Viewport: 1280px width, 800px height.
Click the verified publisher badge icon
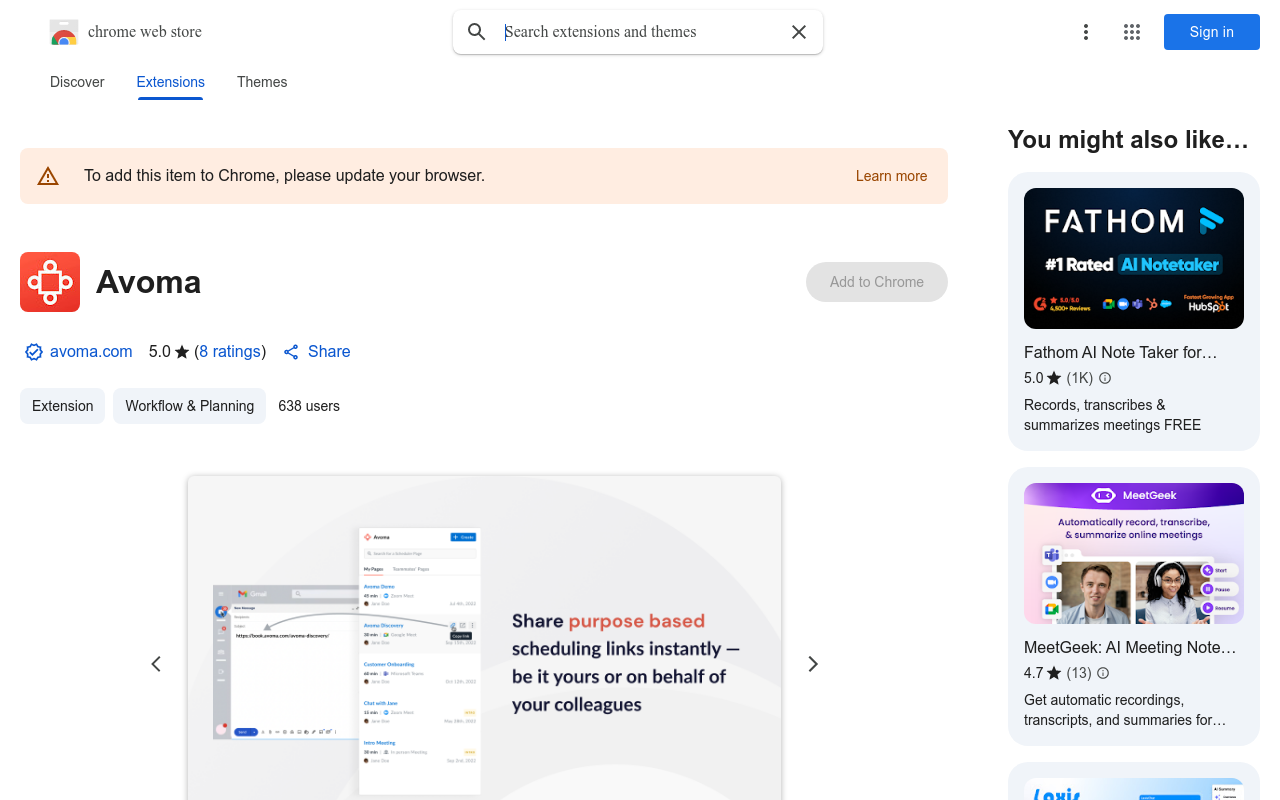[34, 352]
